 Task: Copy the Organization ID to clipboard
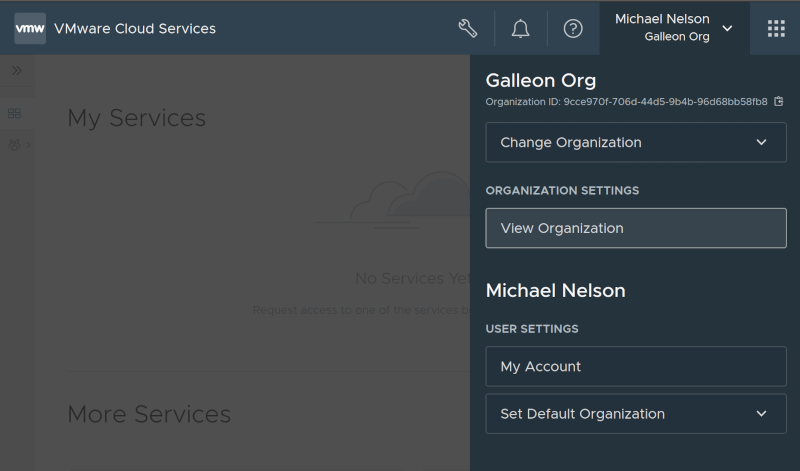pyautogui.click(x=779, y=102)
